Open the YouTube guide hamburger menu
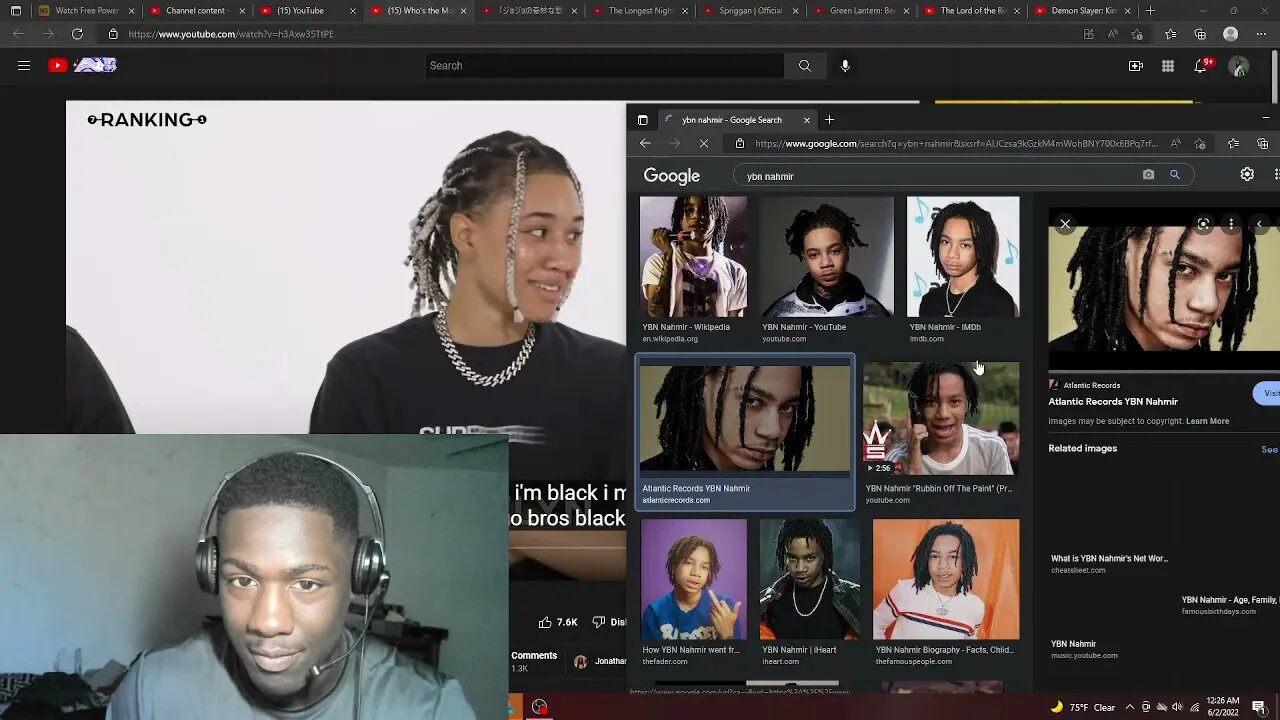This screenshot has height=720, width=1280. click(24, 66)
